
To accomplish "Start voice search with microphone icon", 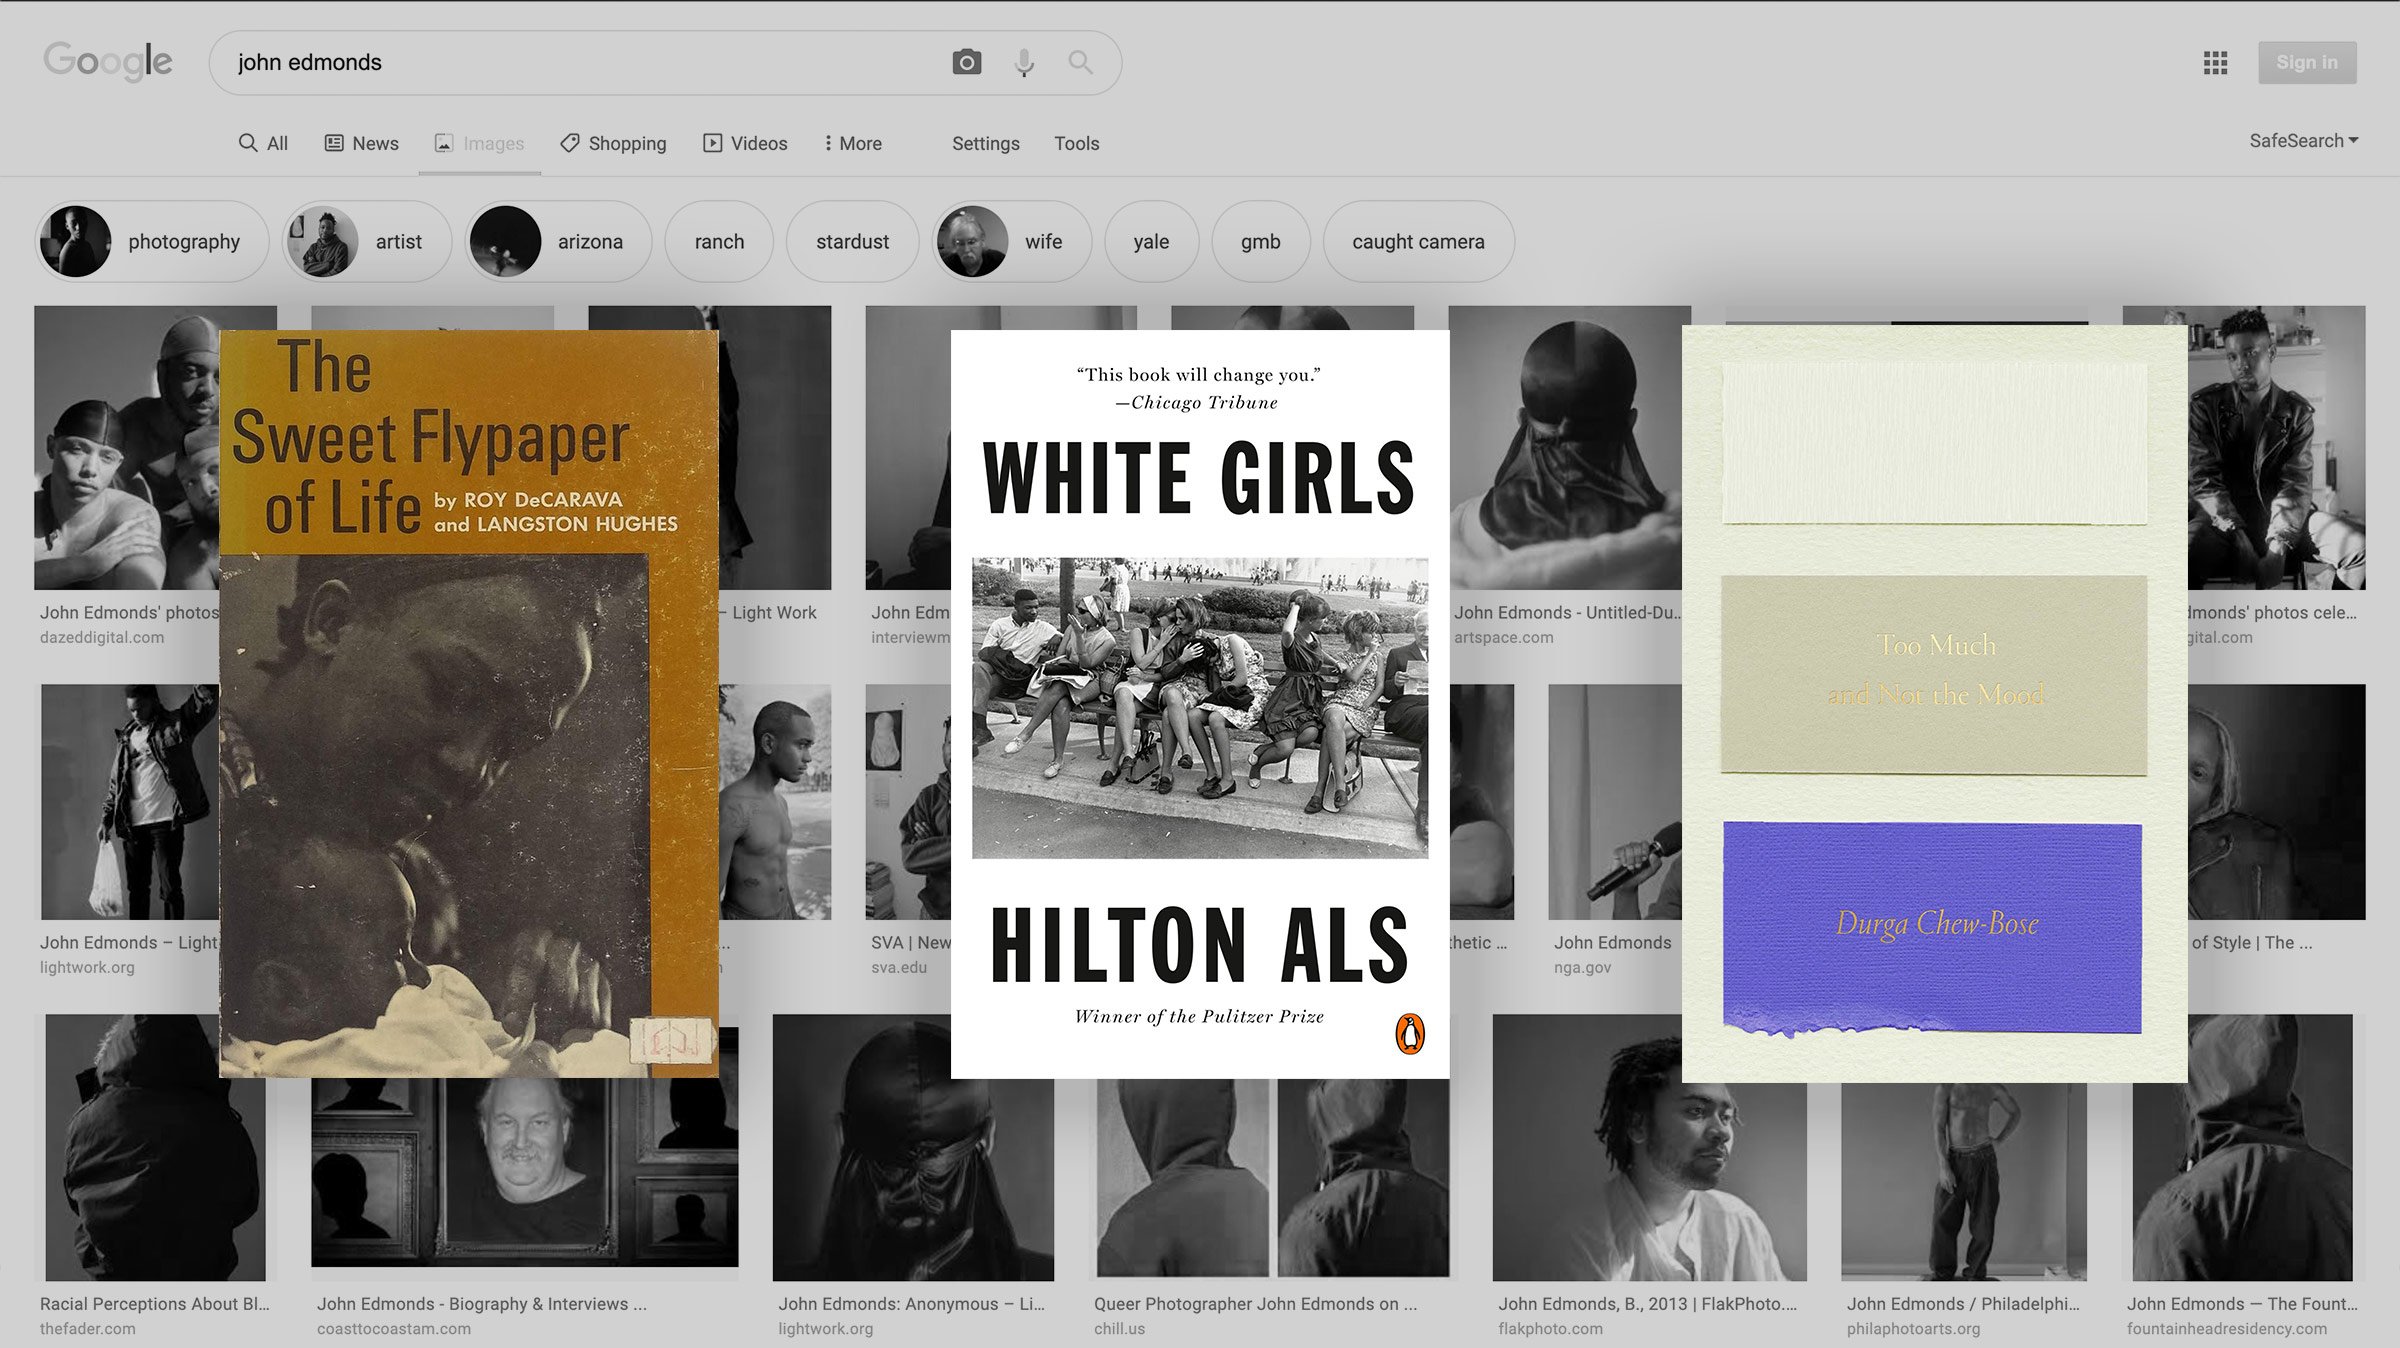I will click(x=1024, y=62).
